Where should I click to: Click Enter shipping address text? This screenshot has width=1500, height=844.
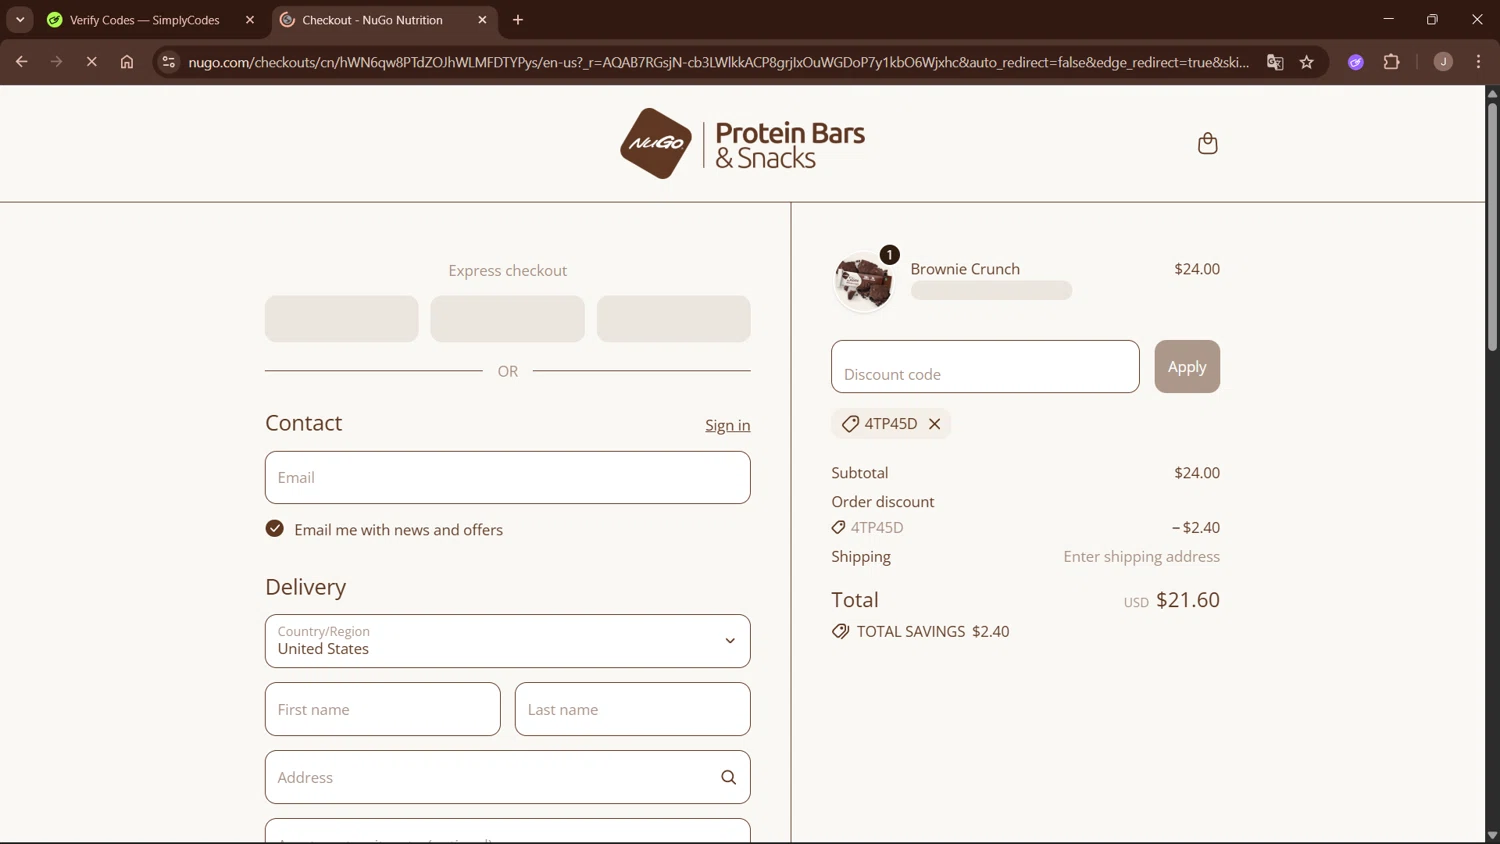[1141, 556]
